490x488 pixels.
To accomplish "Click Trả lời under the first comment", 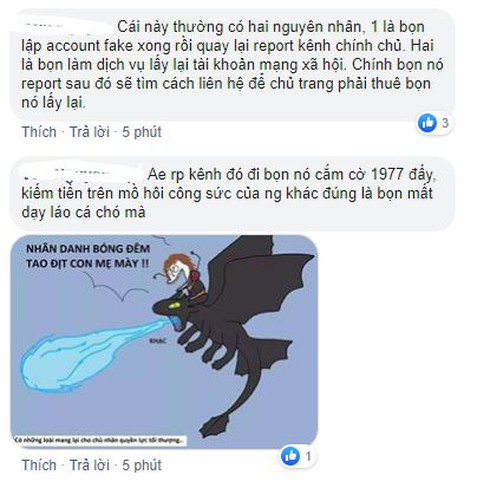I will tap(89, 132).
